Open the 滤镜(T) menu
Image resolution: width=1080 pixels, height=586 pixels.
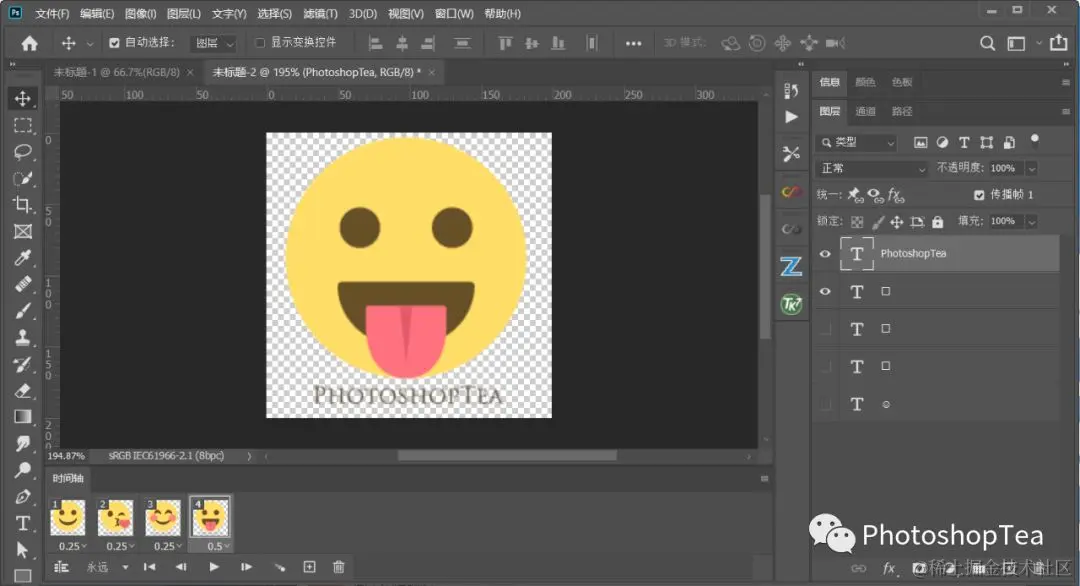tap(320, 14)
